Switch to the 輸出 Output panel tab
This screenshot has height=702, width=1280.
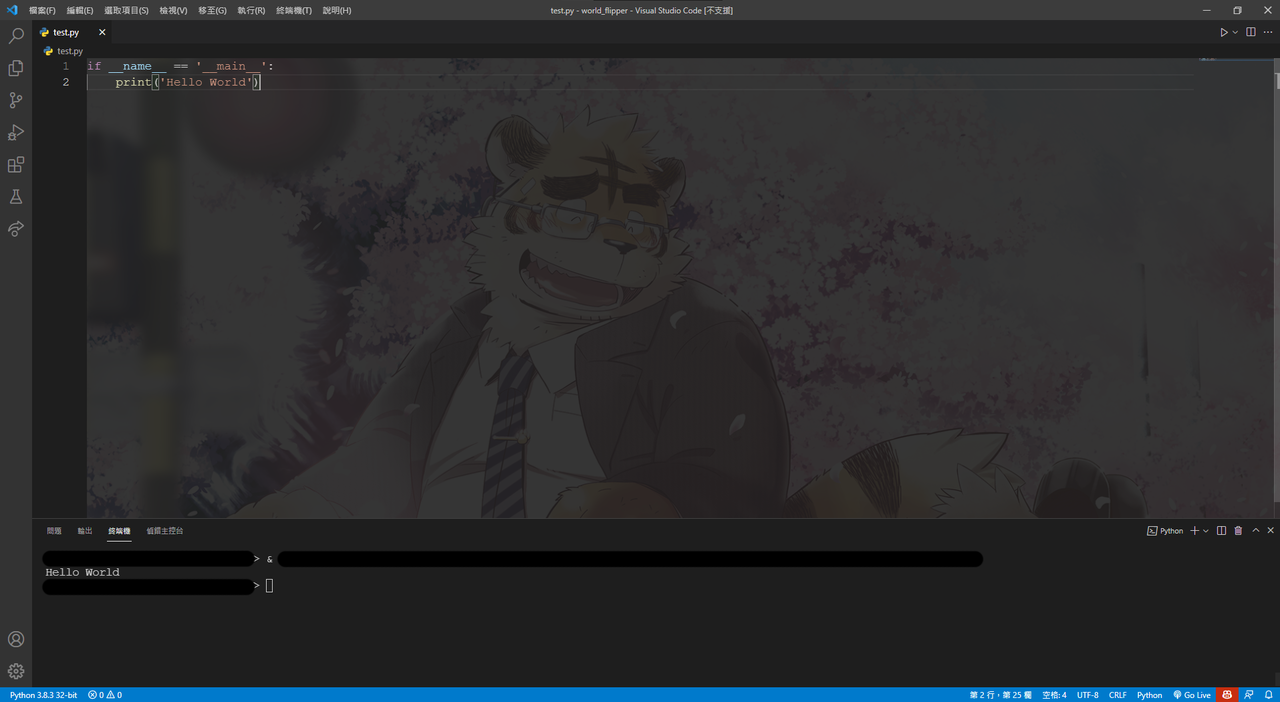point(85,531)
